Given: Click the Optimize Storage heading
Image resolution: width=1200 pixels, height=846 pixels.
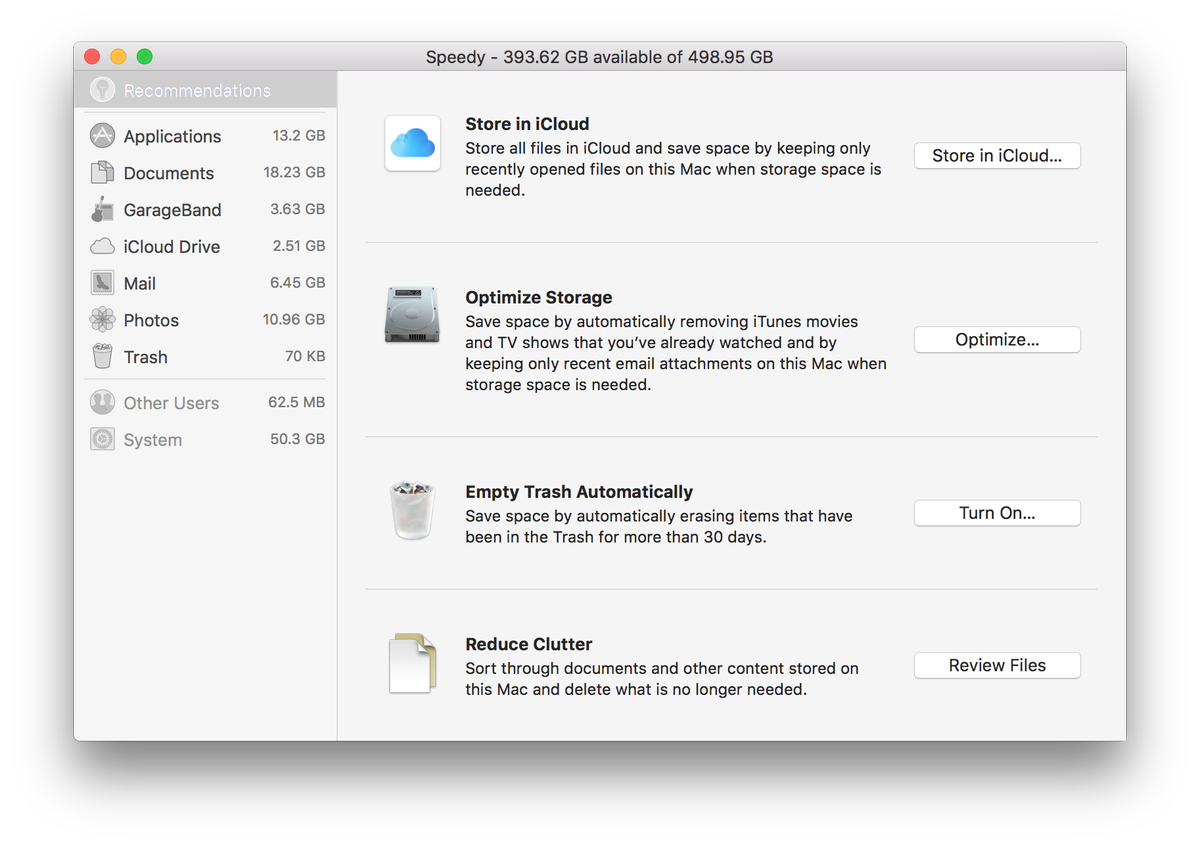Looking at the screenshot, I should [x=539, y=297].
